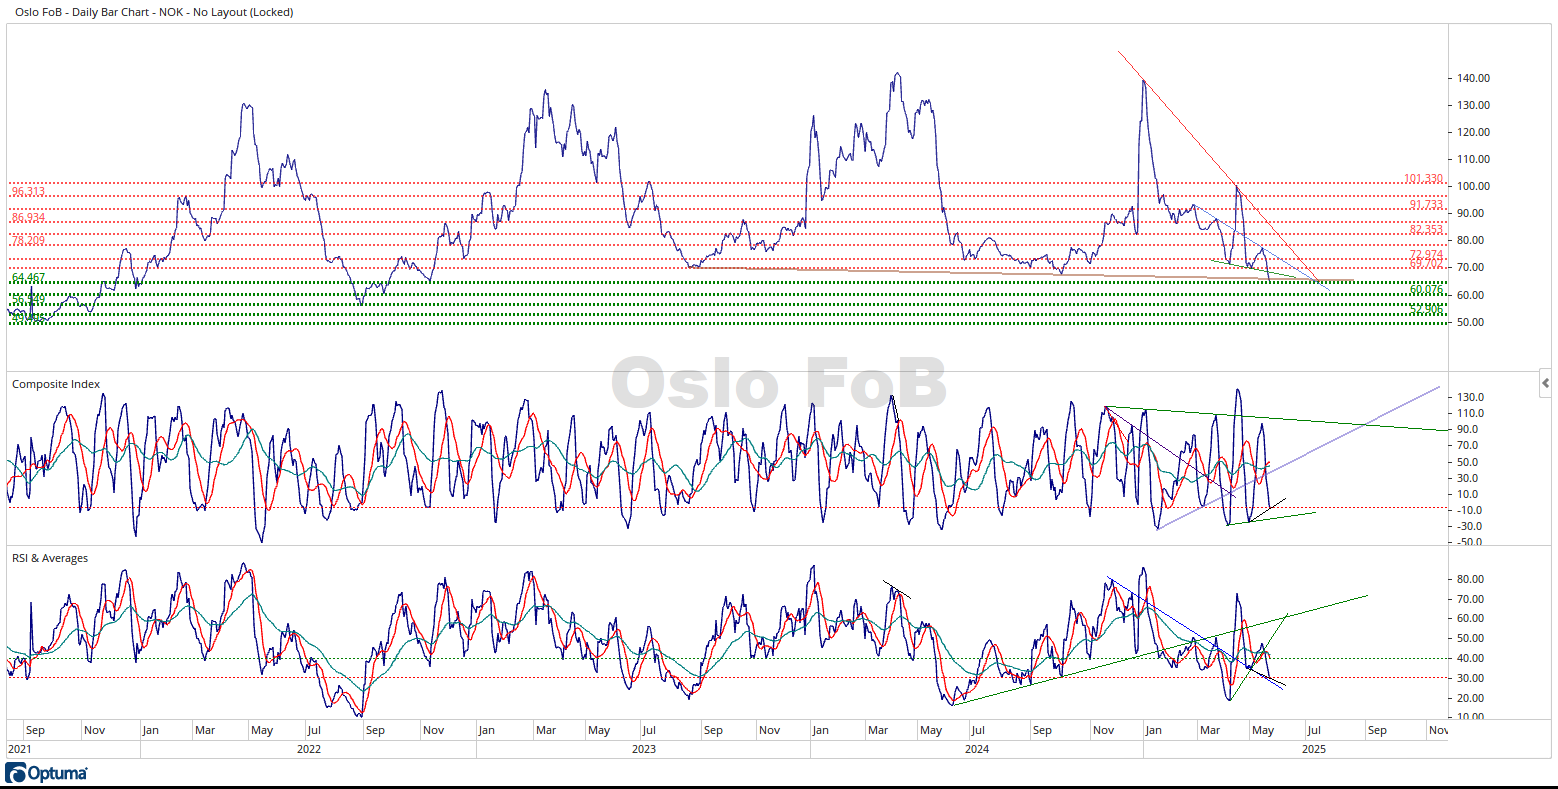Screen dimensions: 1558x789
Task: Select the 86.934 red level label
Action: click(x=28, y=217)
